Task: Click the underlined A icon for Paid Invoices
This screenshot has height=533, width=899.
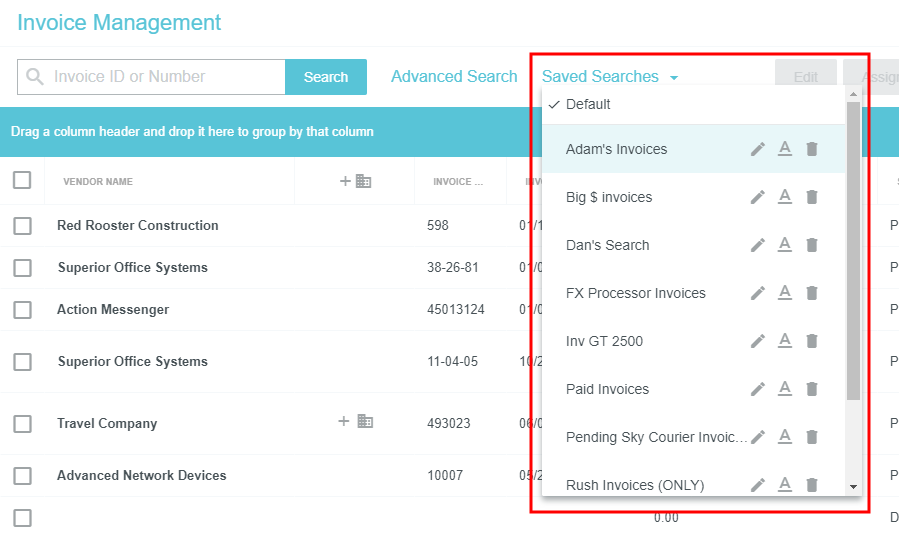Action: point(785,389)
